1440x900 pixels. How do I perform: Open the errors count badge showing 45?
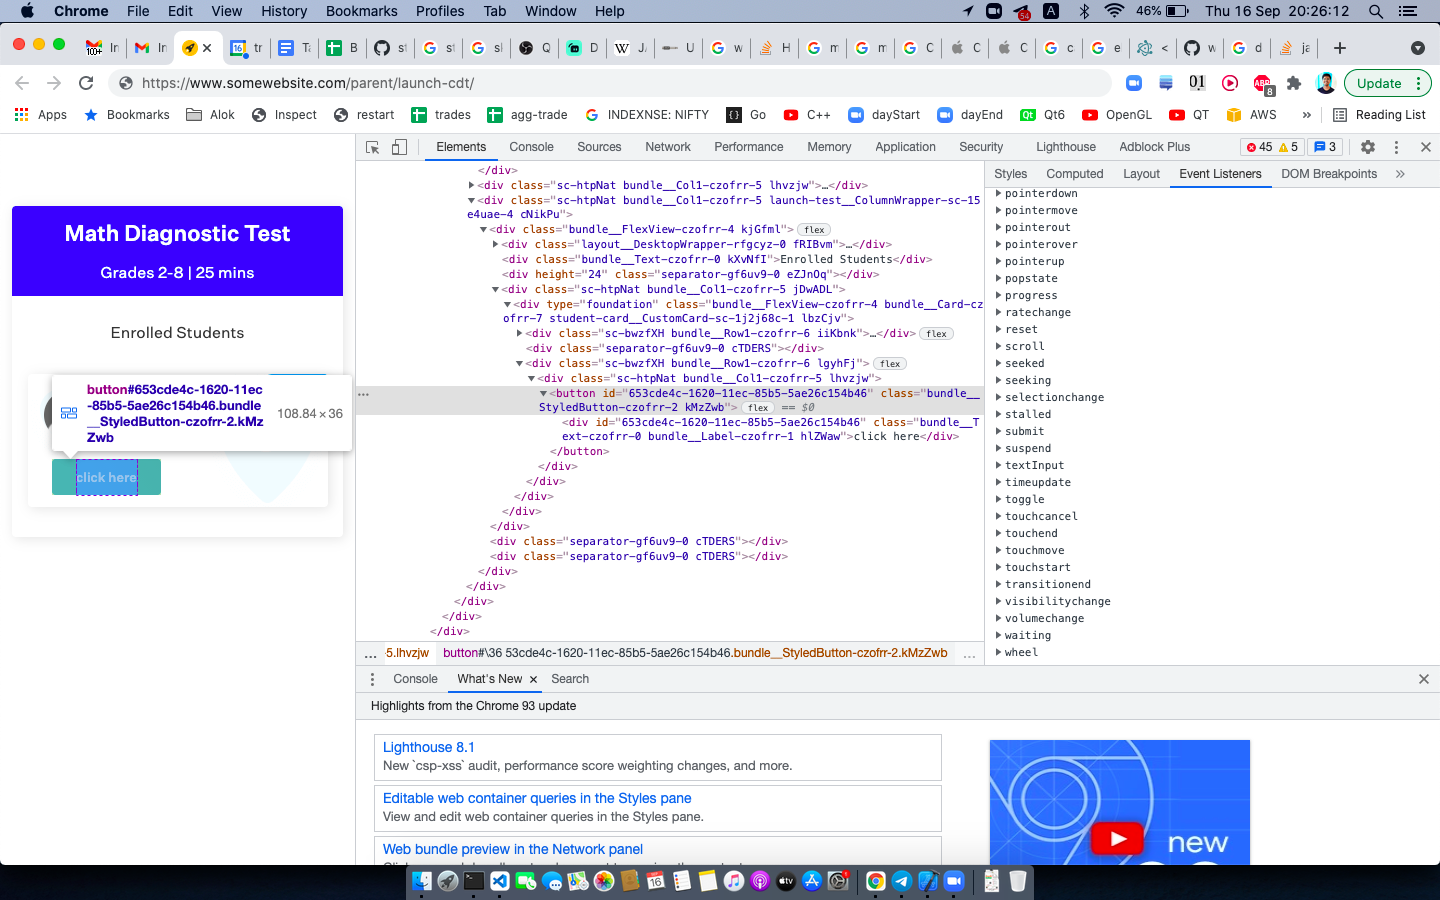click(x=1259, y=147)
